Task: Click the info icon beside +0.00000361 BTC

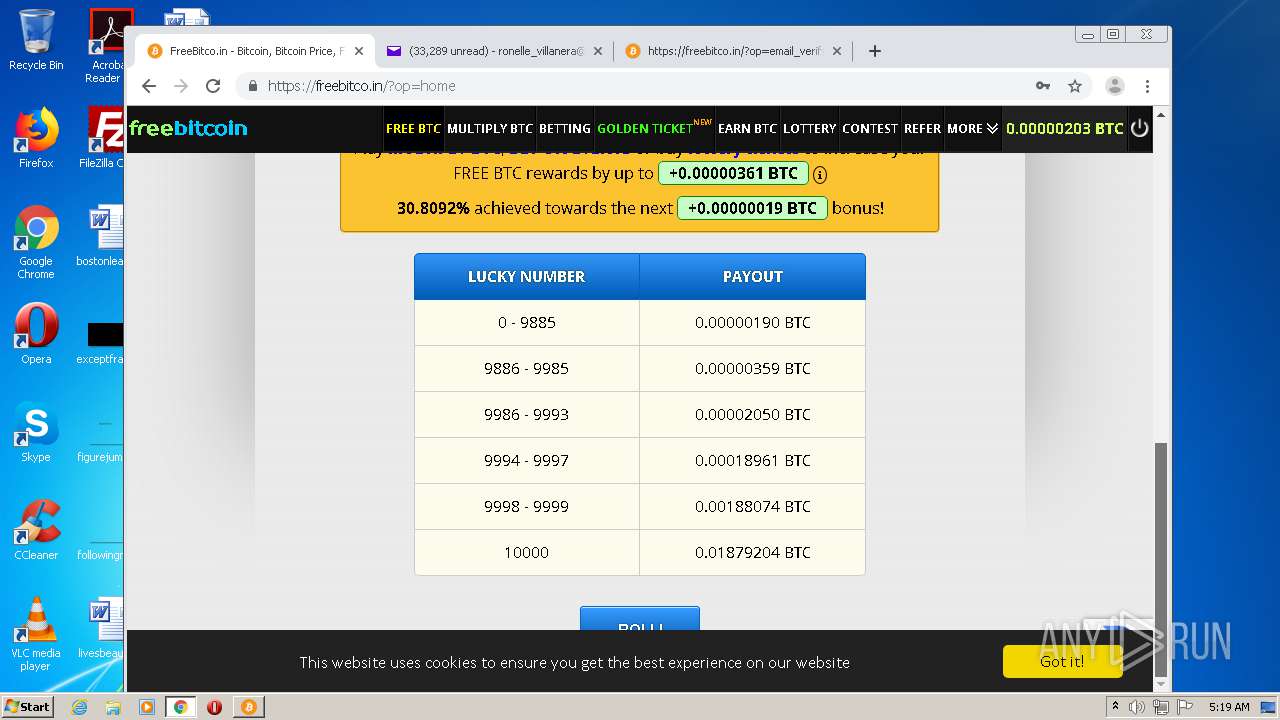Action: [820, 174]
